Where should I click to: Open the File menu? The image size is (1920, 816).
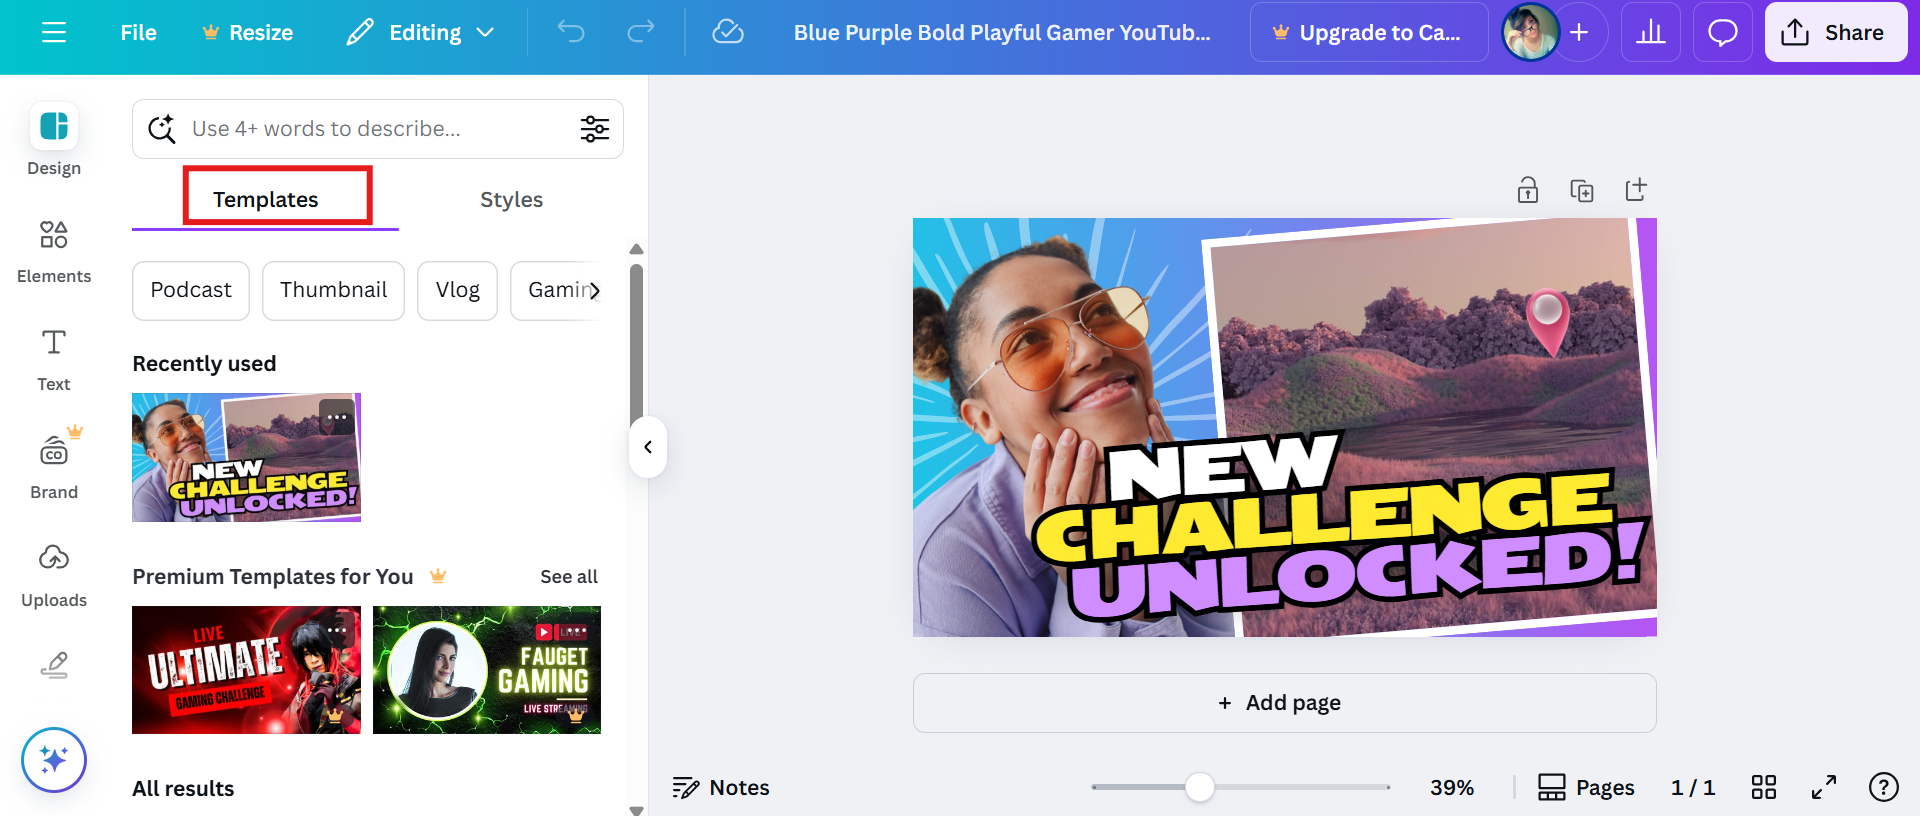click(138, 33)
